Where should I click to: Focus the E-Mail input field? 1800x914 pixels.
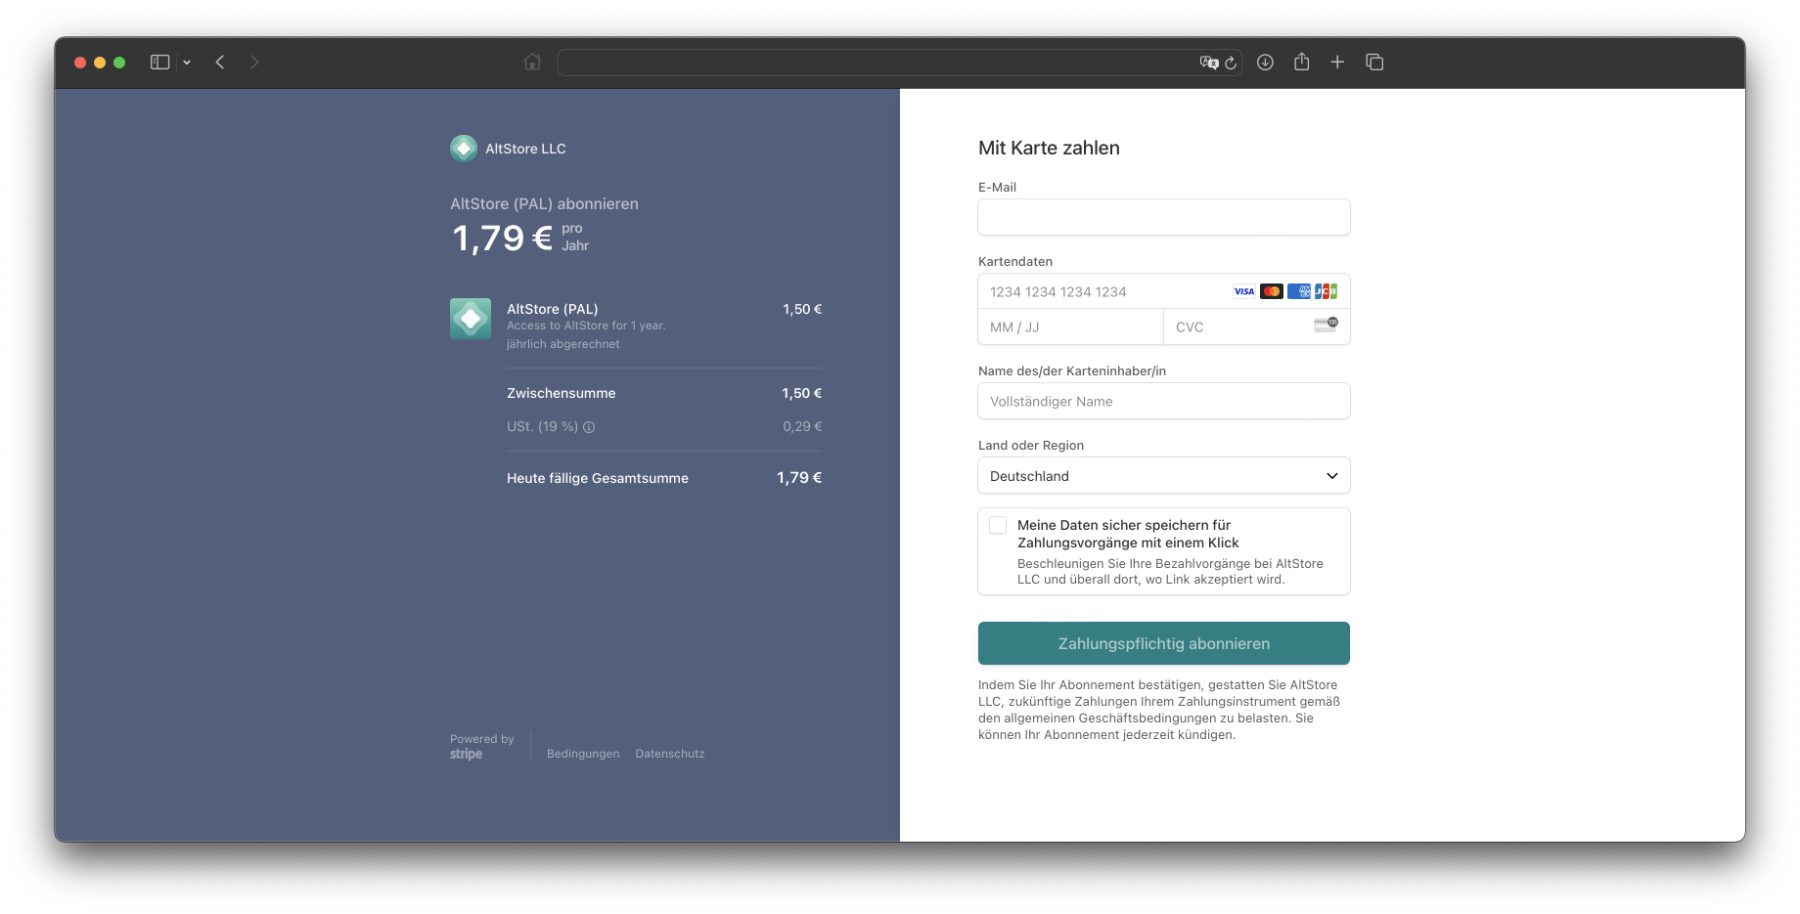point(1163,217)
